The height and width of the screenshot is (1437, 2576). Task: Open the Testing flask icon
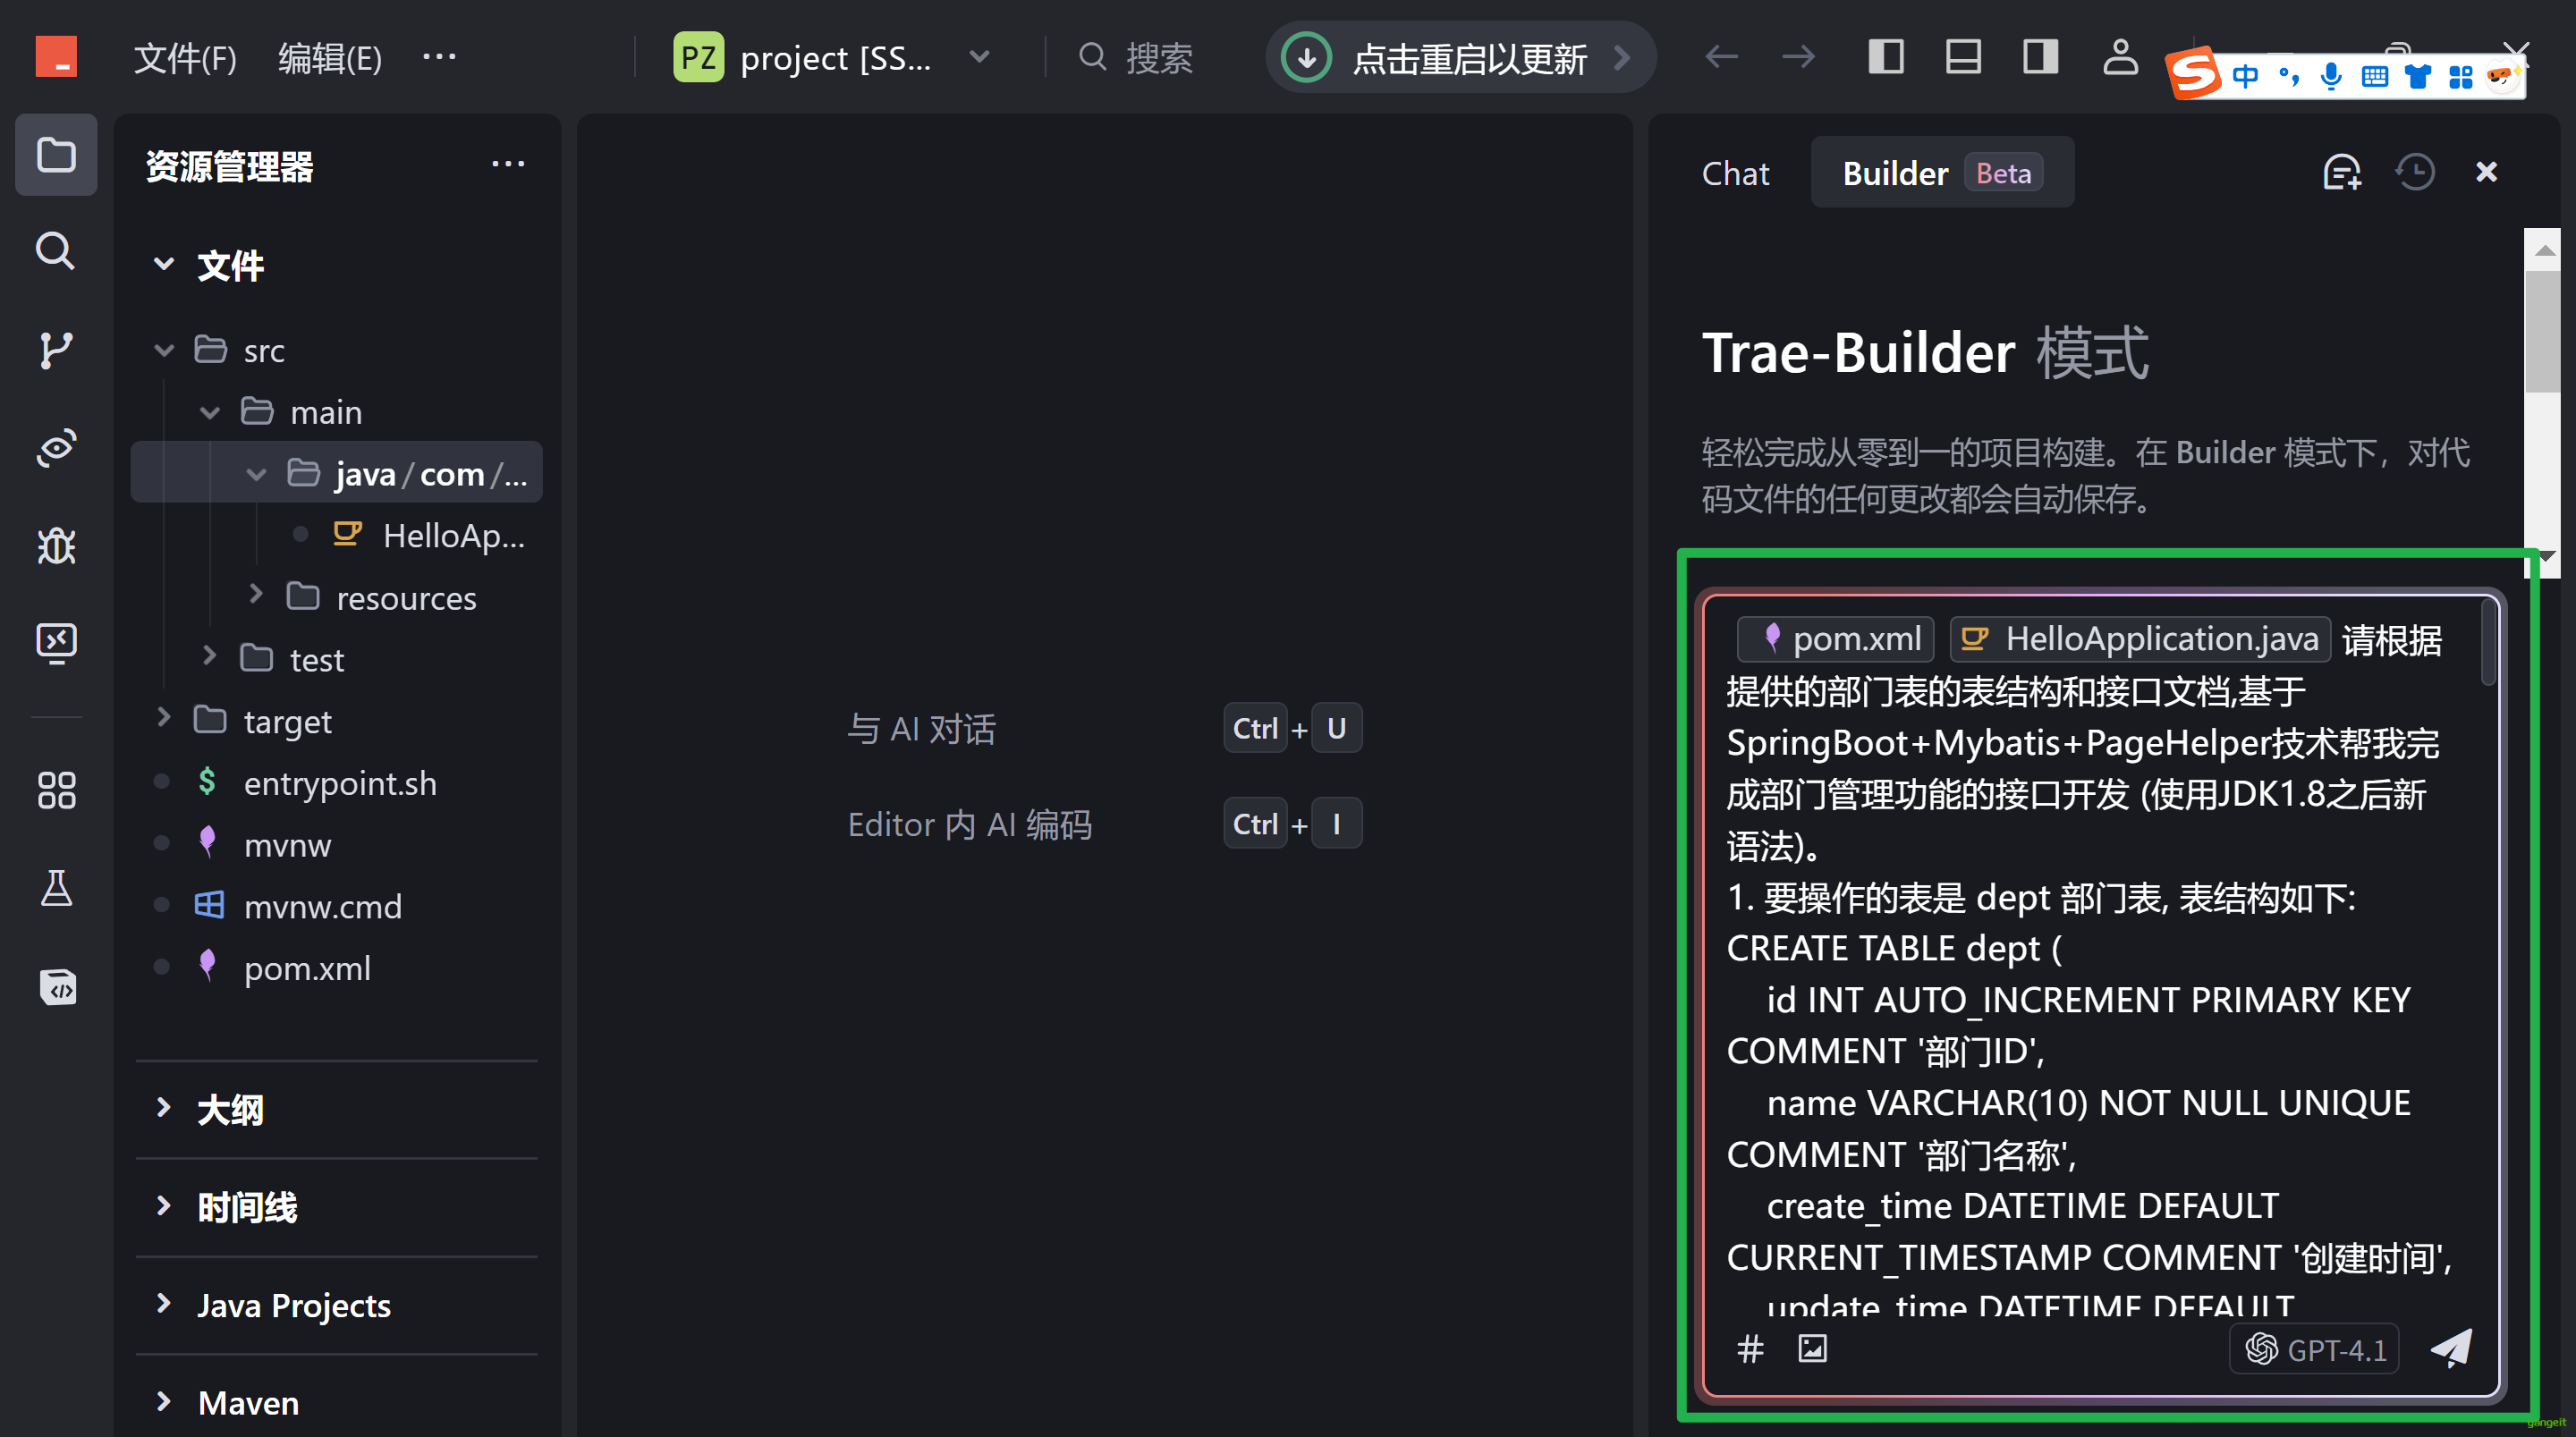point(56,888)
